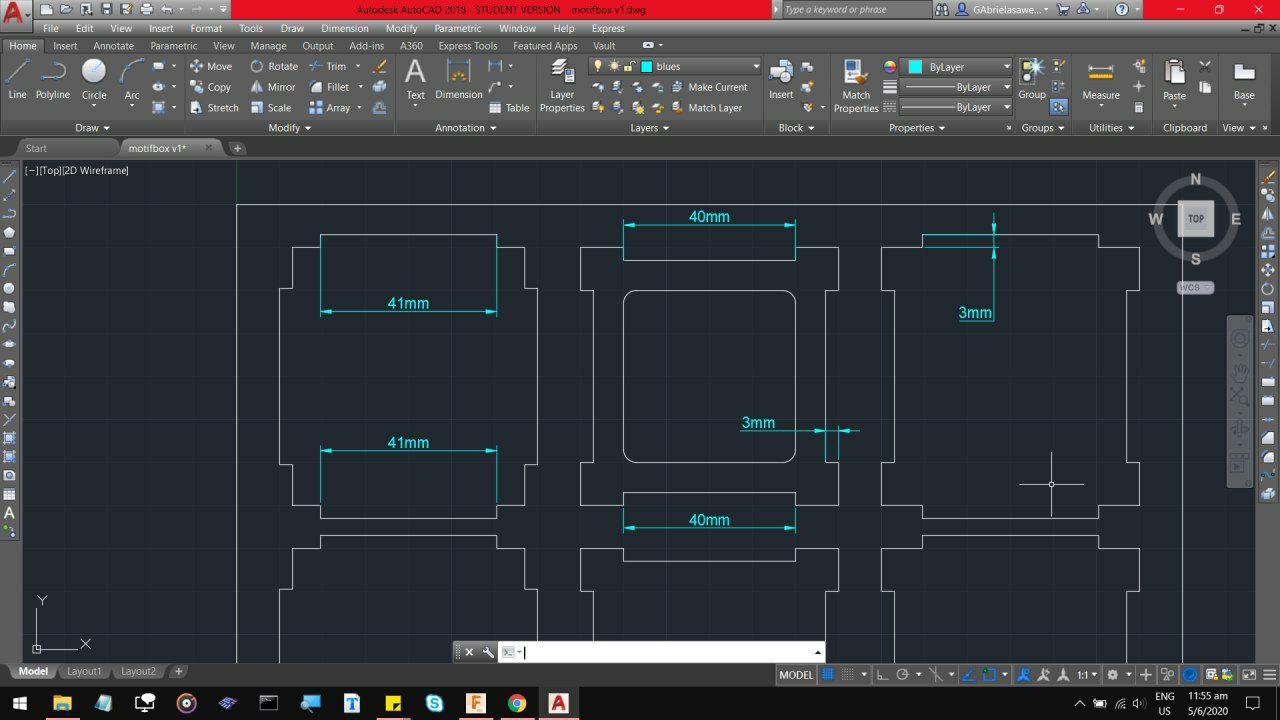The width and height of the screenshot is (1280, 720).
Task: Toggle object snap tracking
Action: tap(967, 675)
